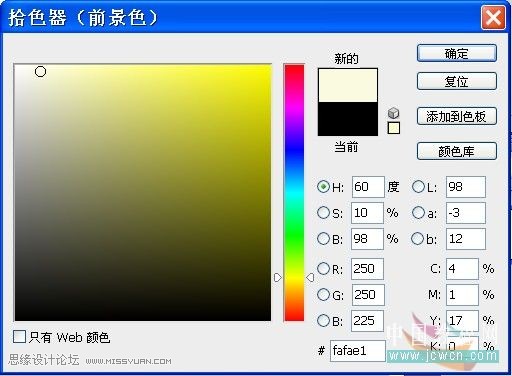Click the a field showing -3

click(x=466, y=213)
